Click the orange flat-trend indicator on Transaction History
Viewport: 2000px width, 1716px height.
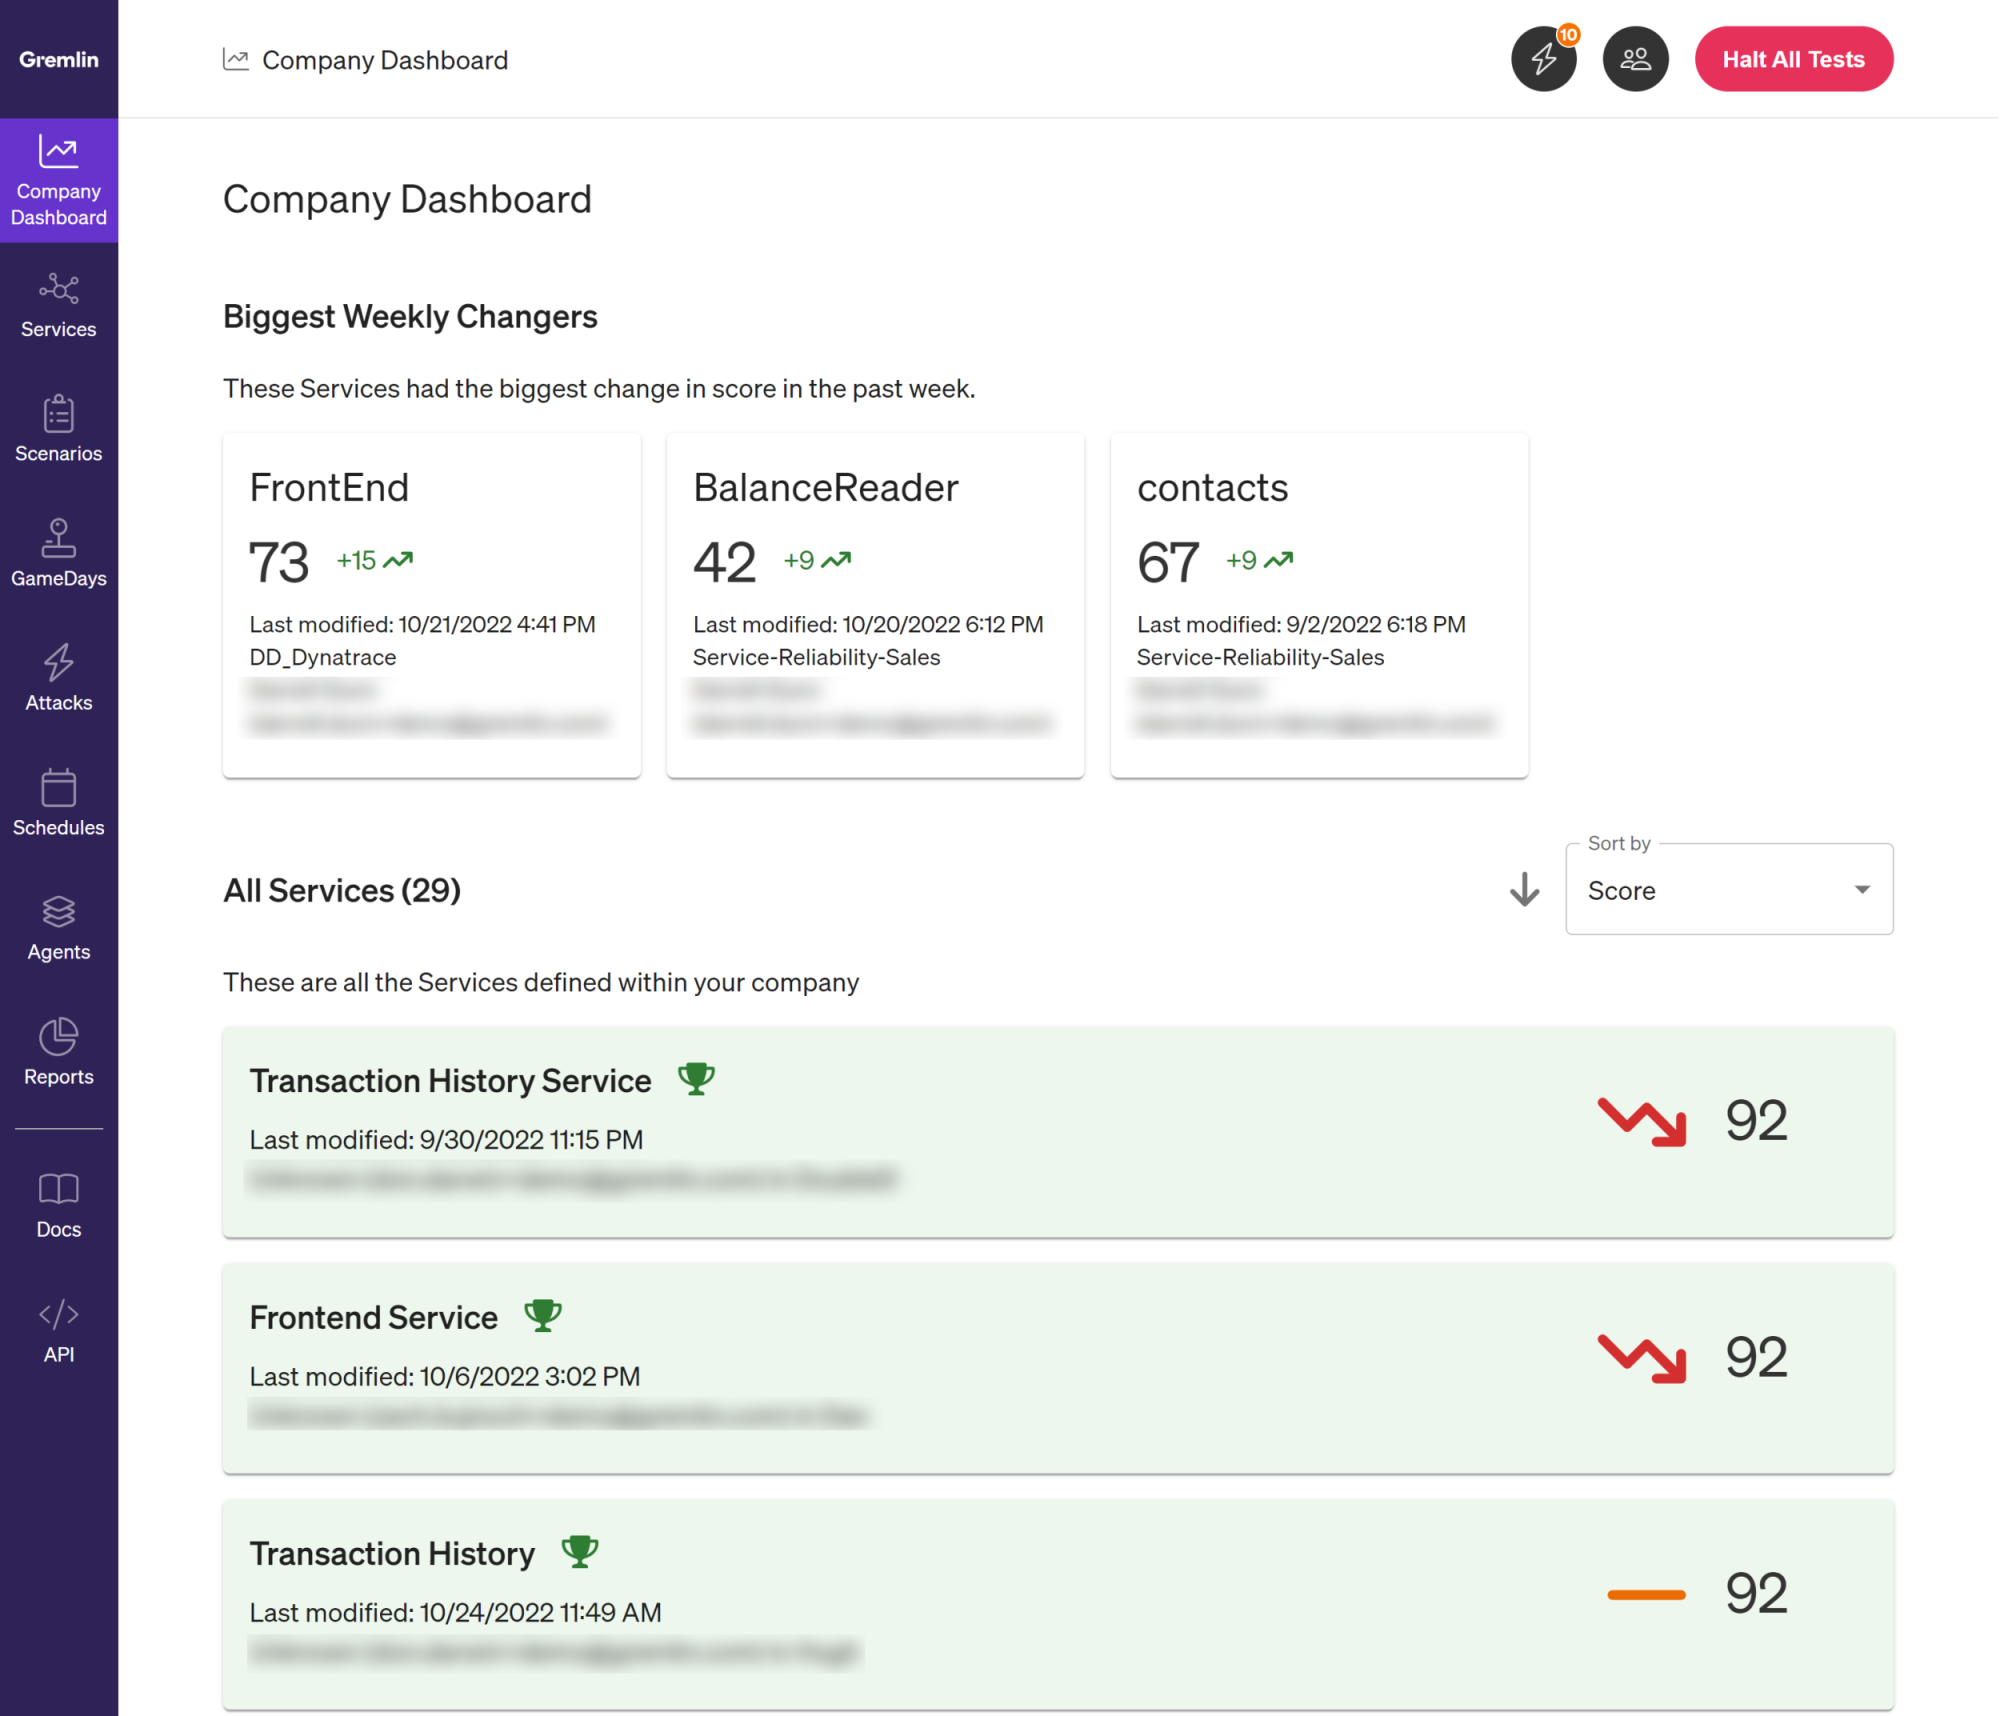1645,1593
